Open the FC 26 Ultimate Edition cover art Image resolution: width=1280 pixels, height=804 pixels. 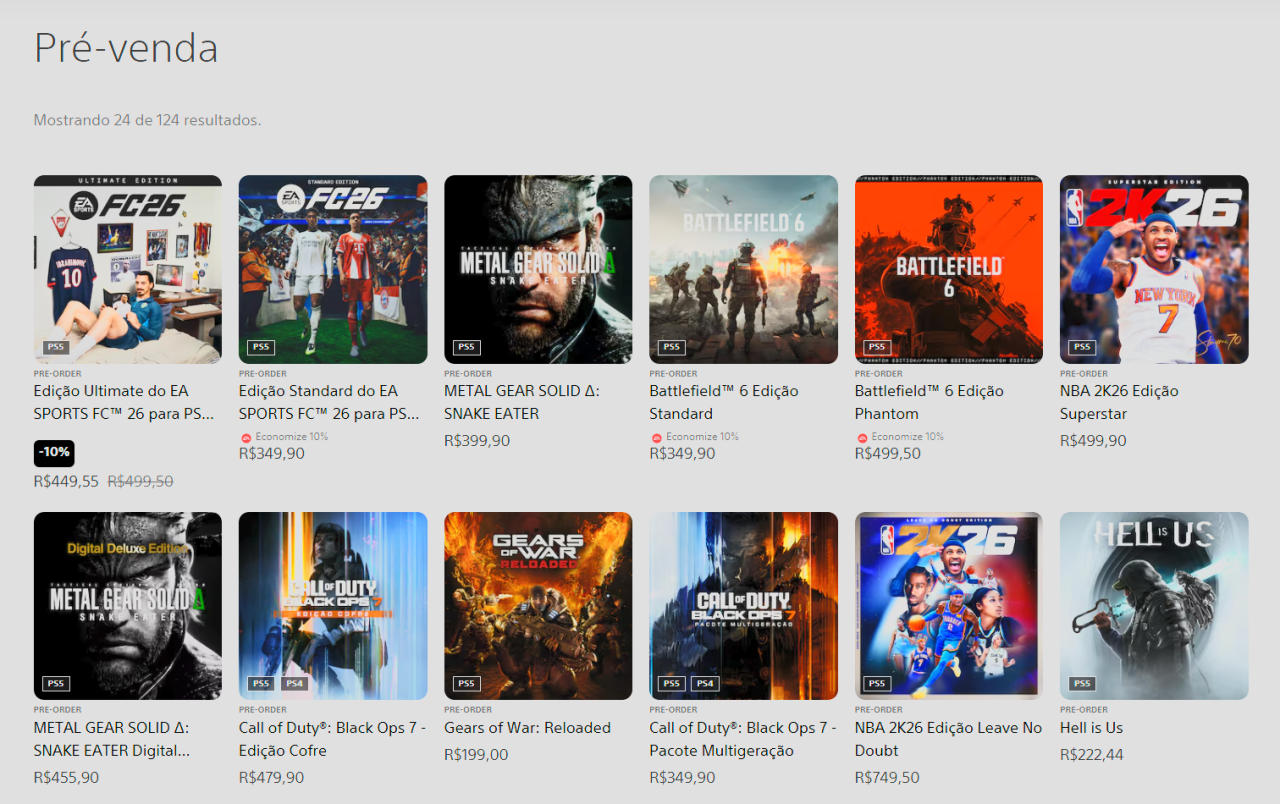(x=128, y=269)
